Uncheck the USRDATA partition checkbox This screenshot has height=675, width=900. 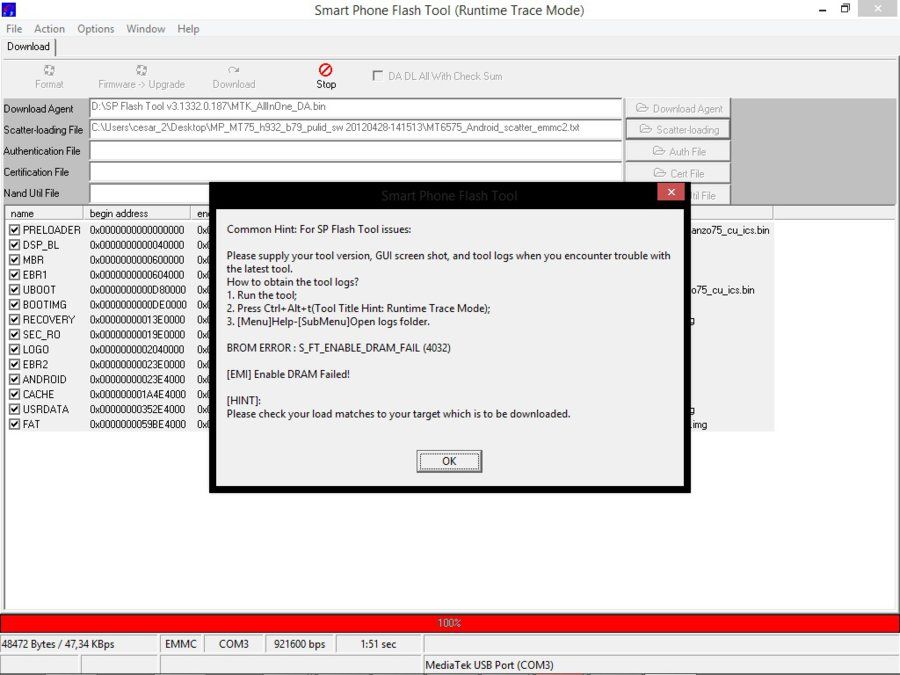point(14,409)
